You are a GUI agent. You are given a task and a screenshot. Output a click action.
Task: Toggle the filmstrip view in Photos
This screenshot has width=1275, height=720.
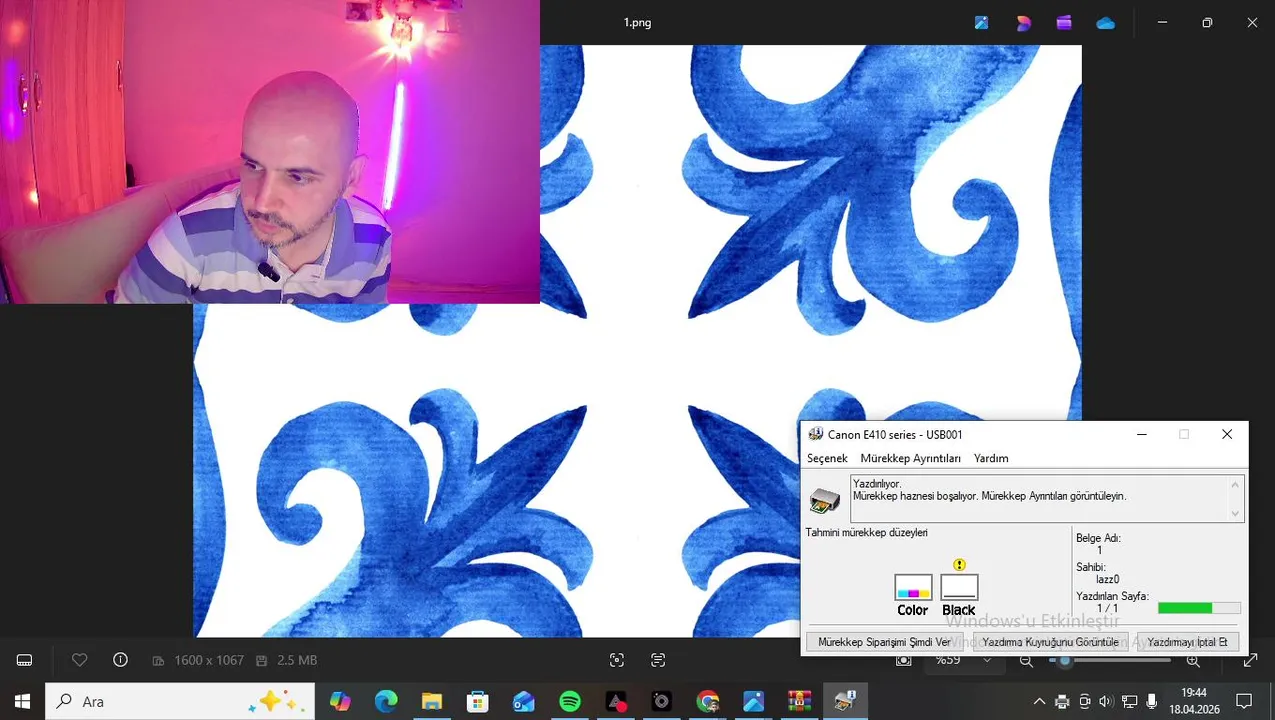(x=25, y=660)
